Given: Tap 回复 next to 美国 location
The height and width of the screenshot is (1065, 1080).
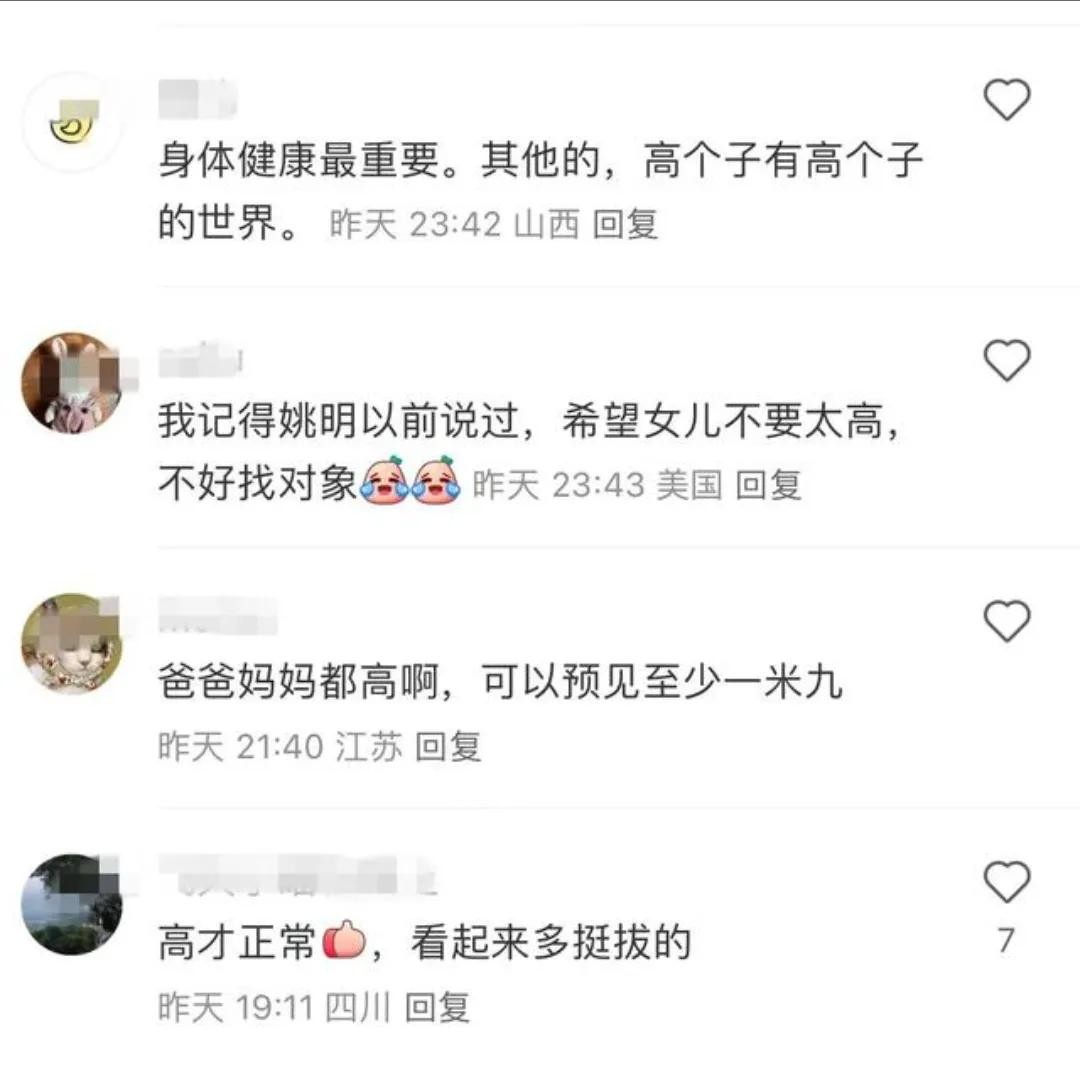Looking at the screenshot, I should pyautogui.click(x=769, y=484).
